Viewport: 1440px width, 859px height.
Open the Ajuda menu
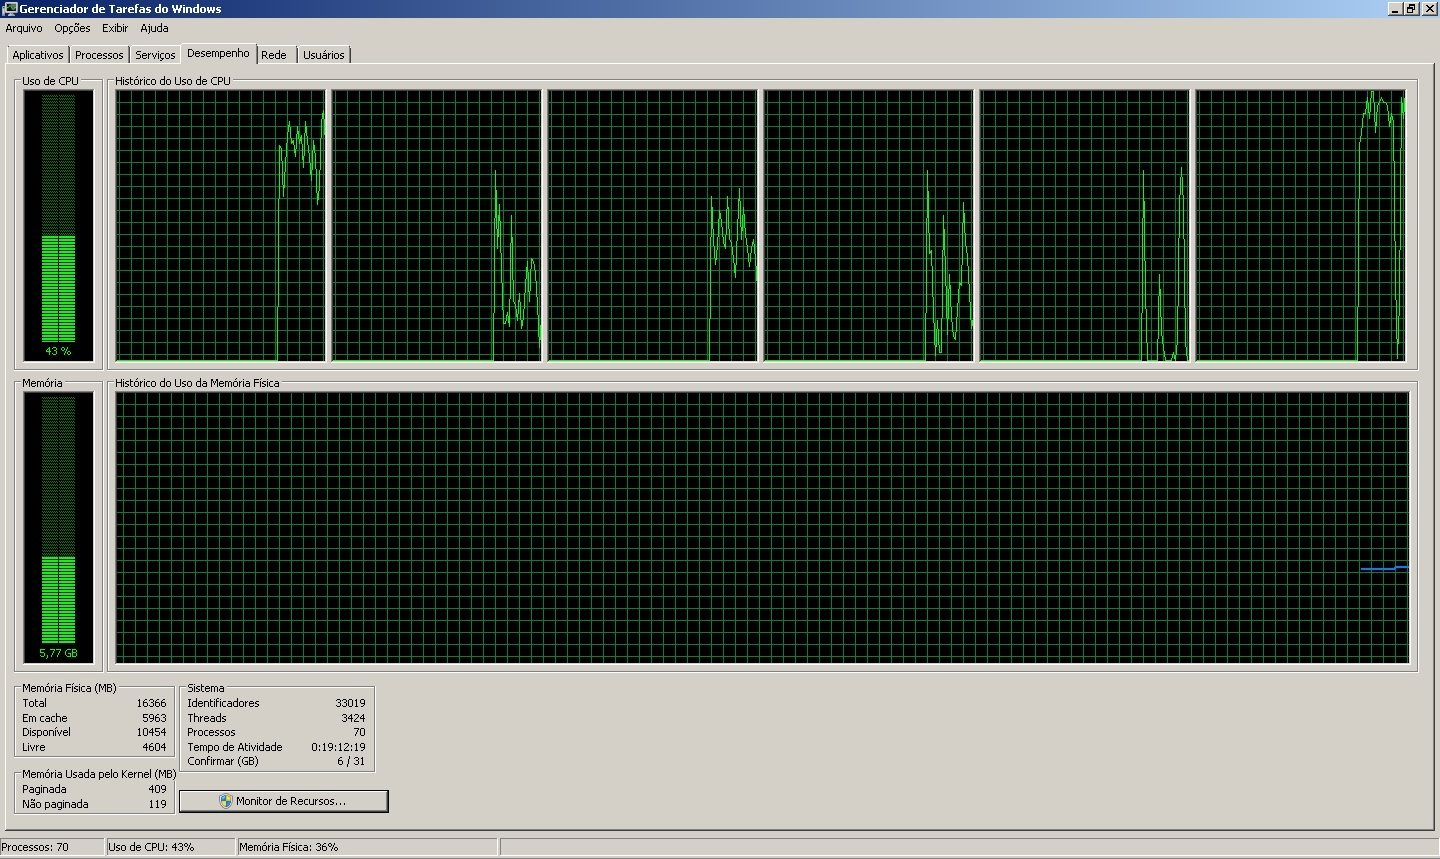154,28
